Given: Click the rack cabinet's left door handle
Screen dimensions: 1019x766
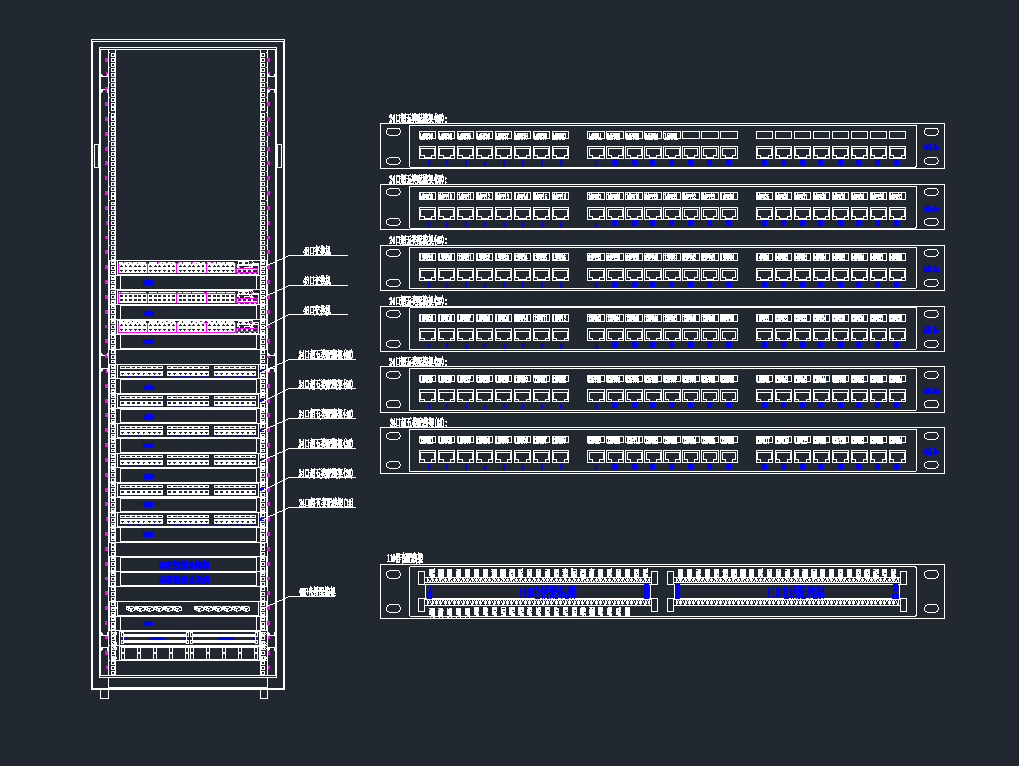Looking at the screenshot, I should (96, 156).
